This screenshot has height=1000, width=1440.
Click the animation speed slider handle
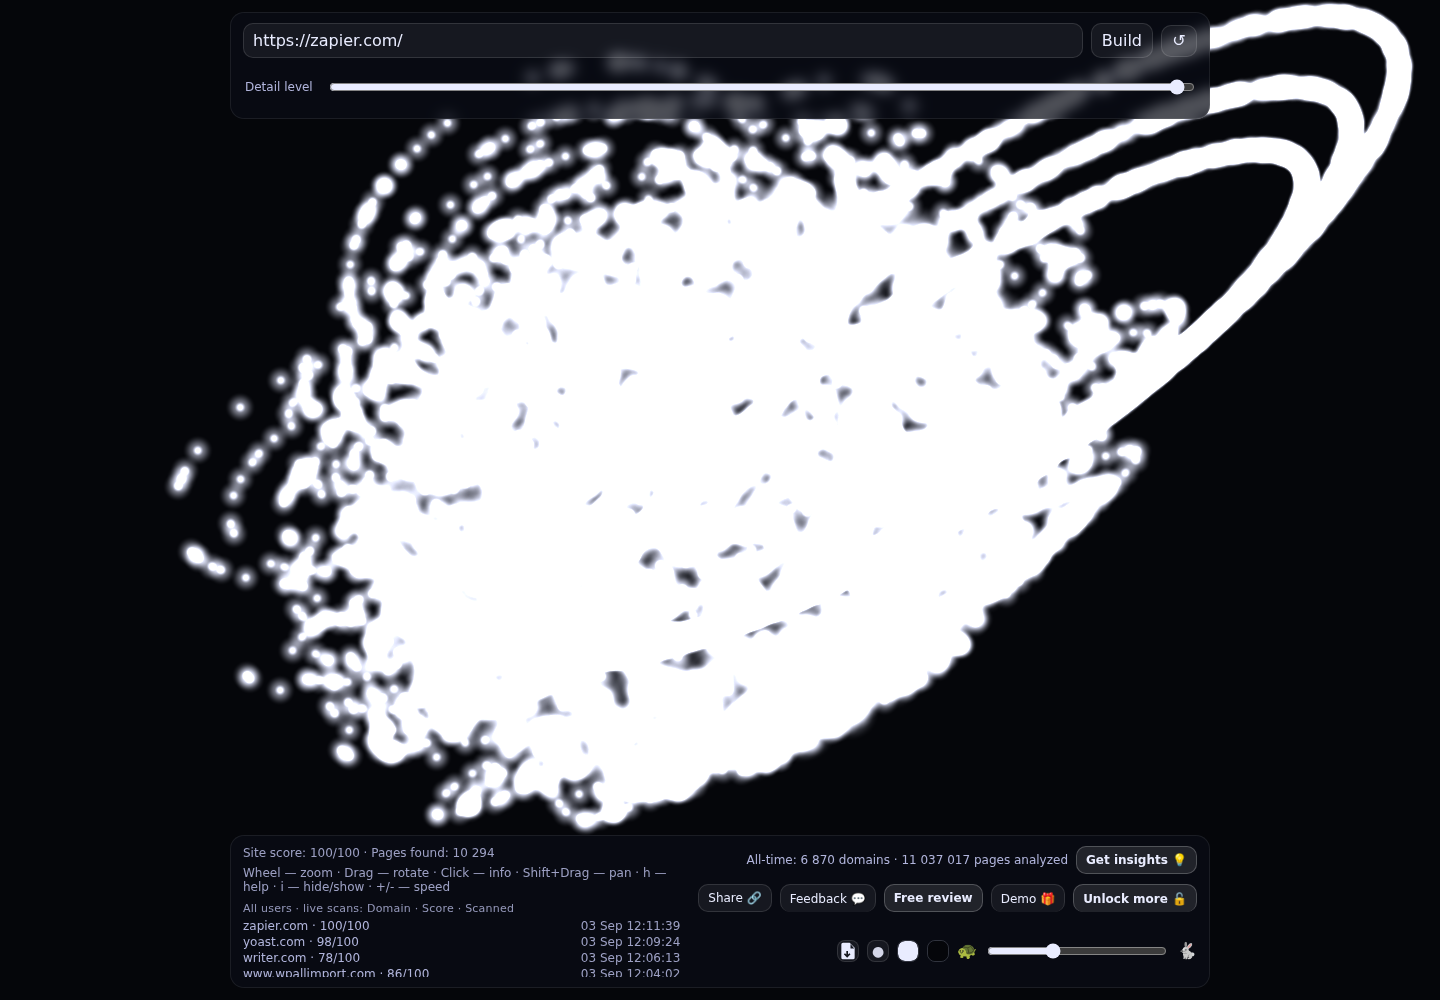point(1052,951)
